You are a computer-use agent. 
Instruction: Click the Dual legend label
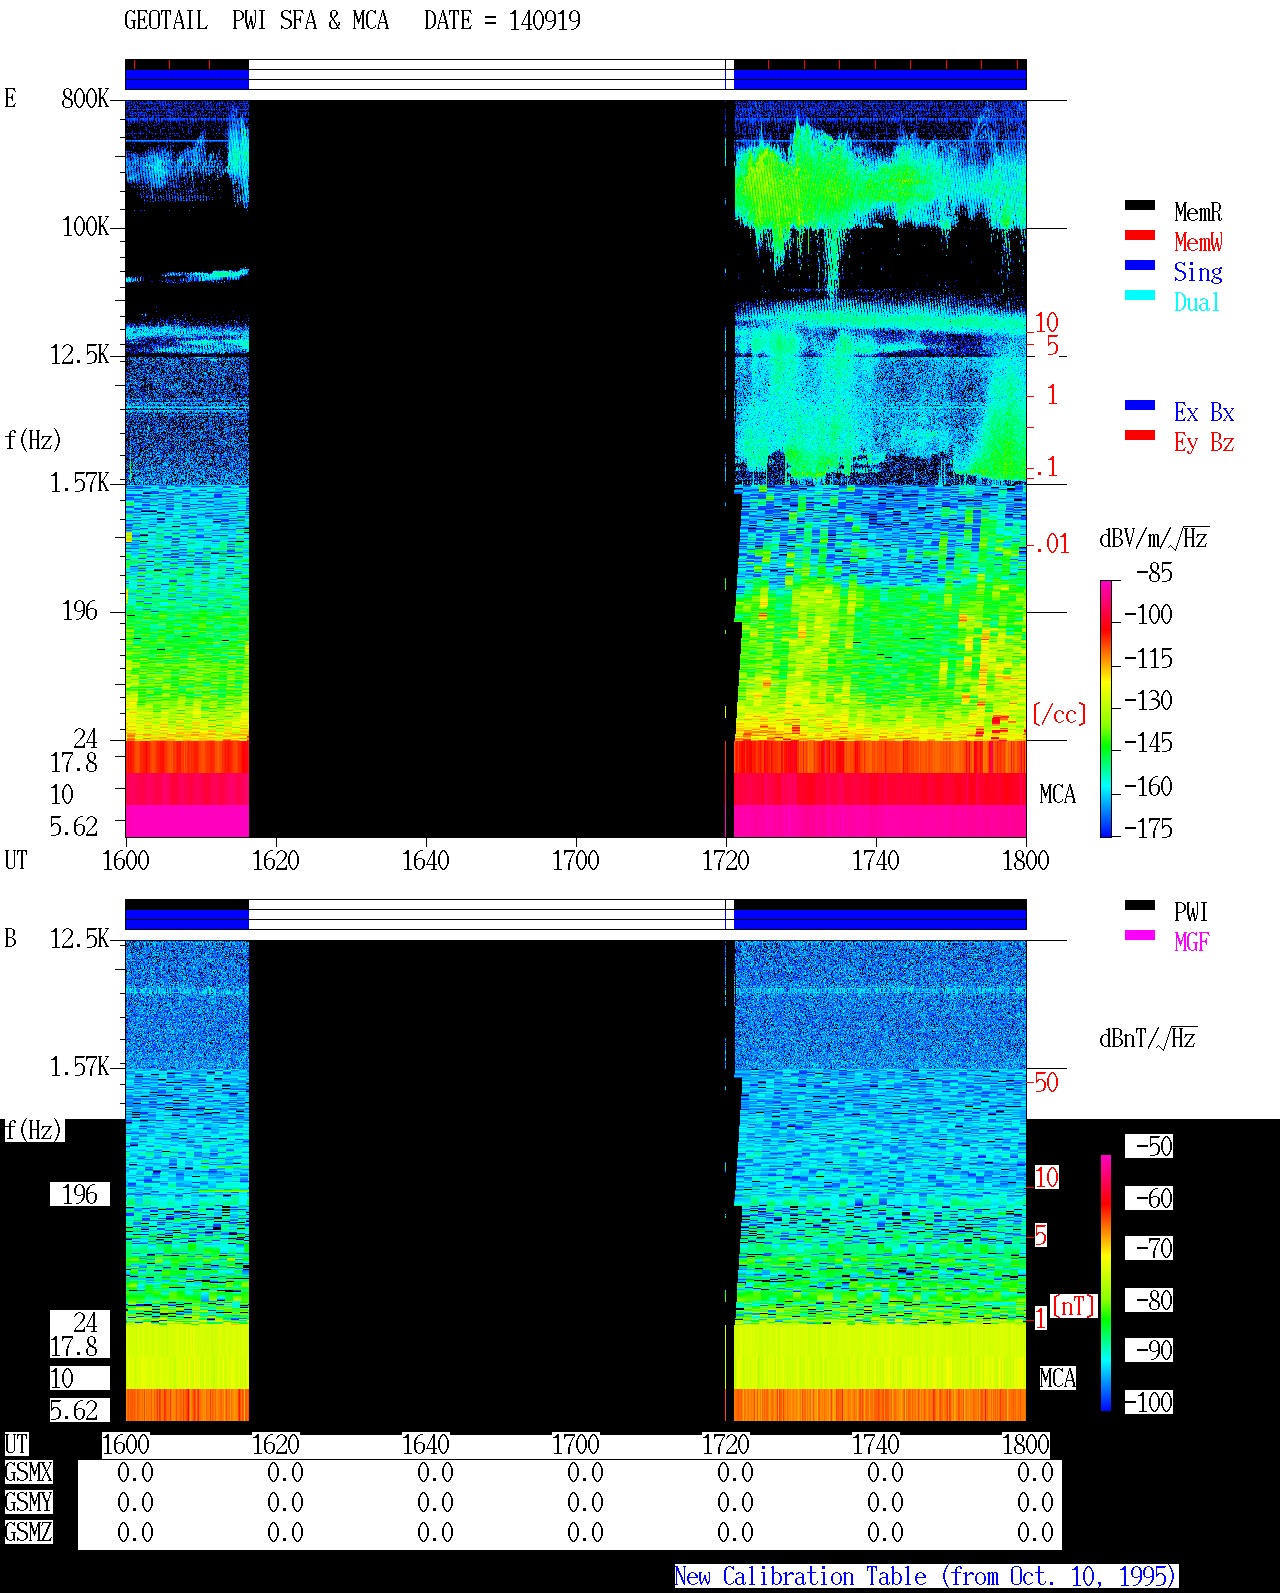coord(1198,302)
